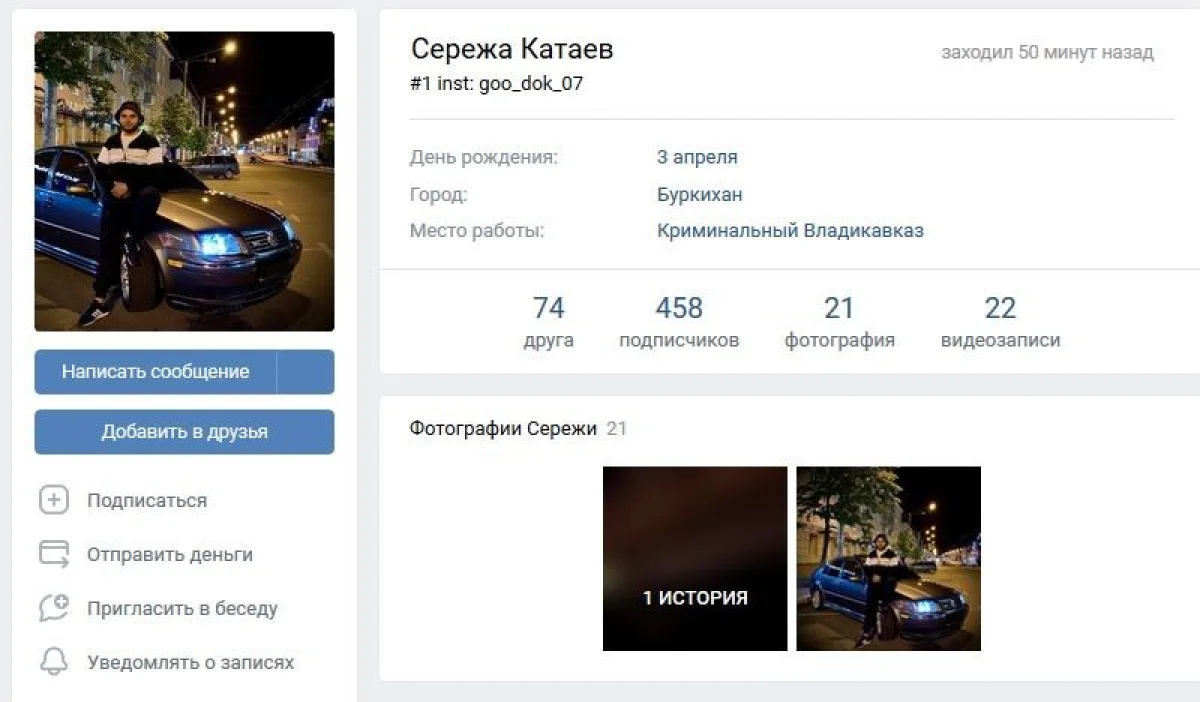Image resolution: width=1200 pixels, height=702 pixels.
Task: Click the wallet icon for Отправить деньги
Action: 54,554
